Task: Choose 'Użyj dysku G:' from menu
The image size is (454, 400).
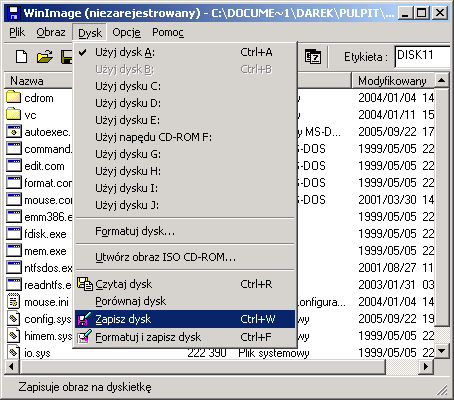Action: coord(185,154)
